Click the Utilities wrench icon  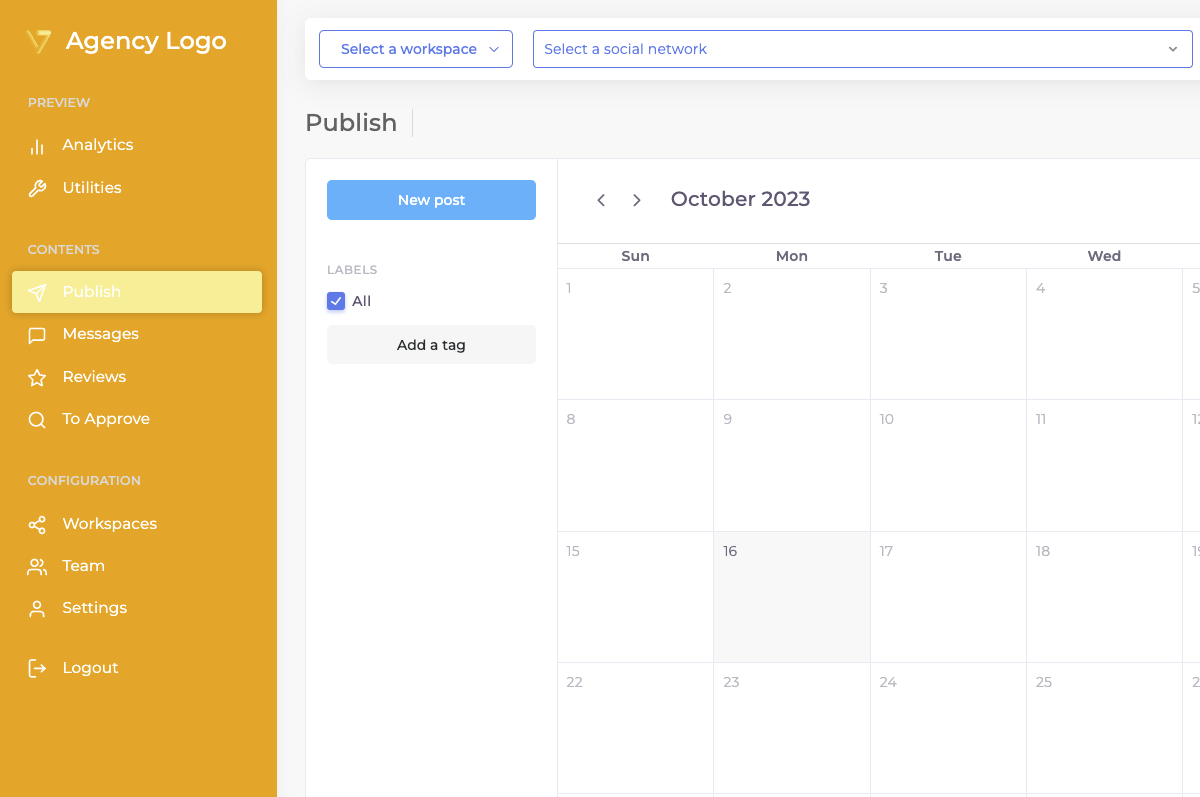pos(37,188)
